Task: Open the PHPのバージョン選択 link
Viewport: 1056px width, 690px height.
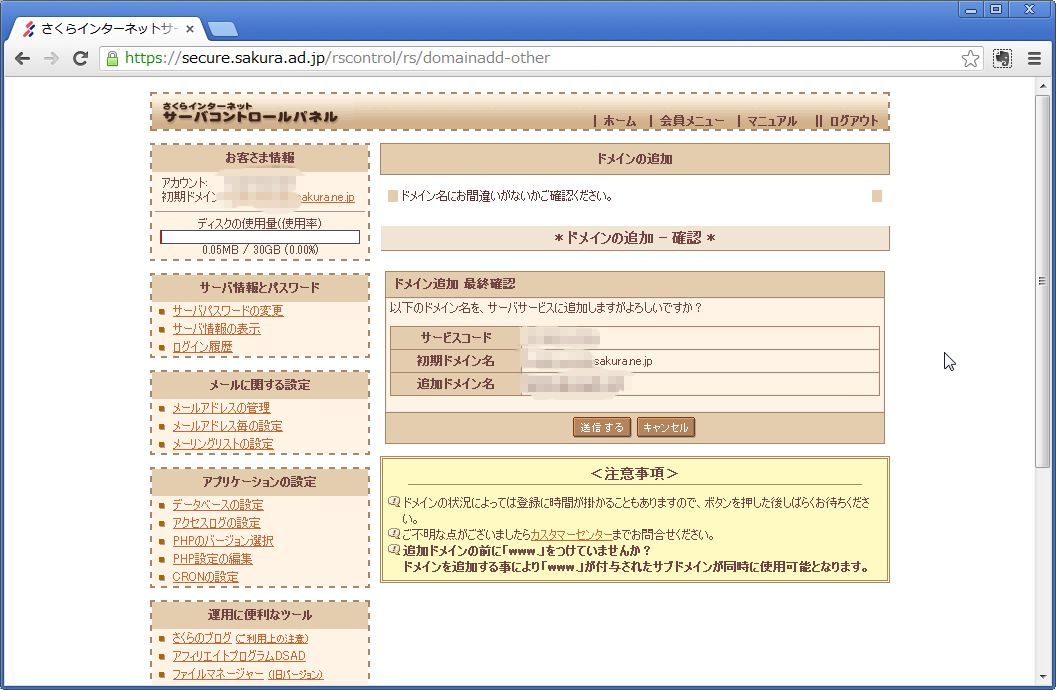Action: (x=223, y=541)
